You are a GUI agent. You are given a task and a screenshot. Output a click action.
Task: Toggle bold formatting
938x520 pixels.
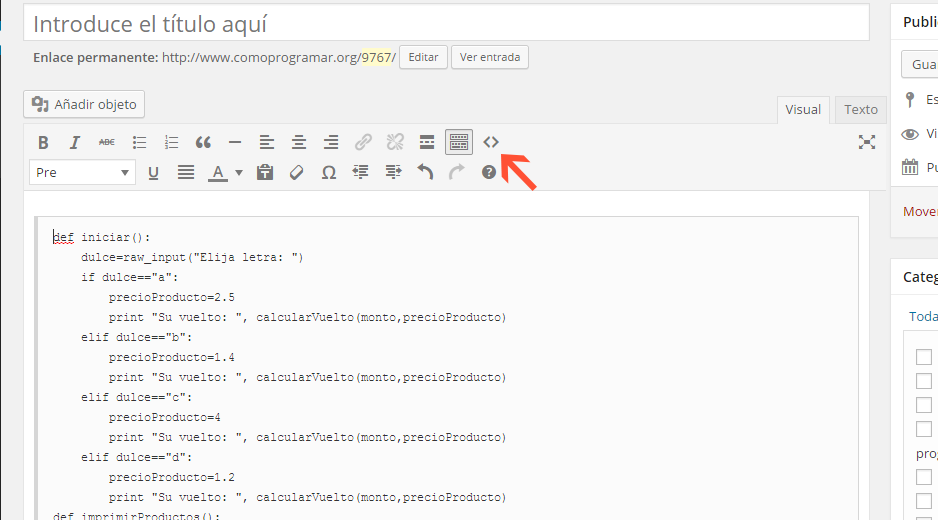43,142
